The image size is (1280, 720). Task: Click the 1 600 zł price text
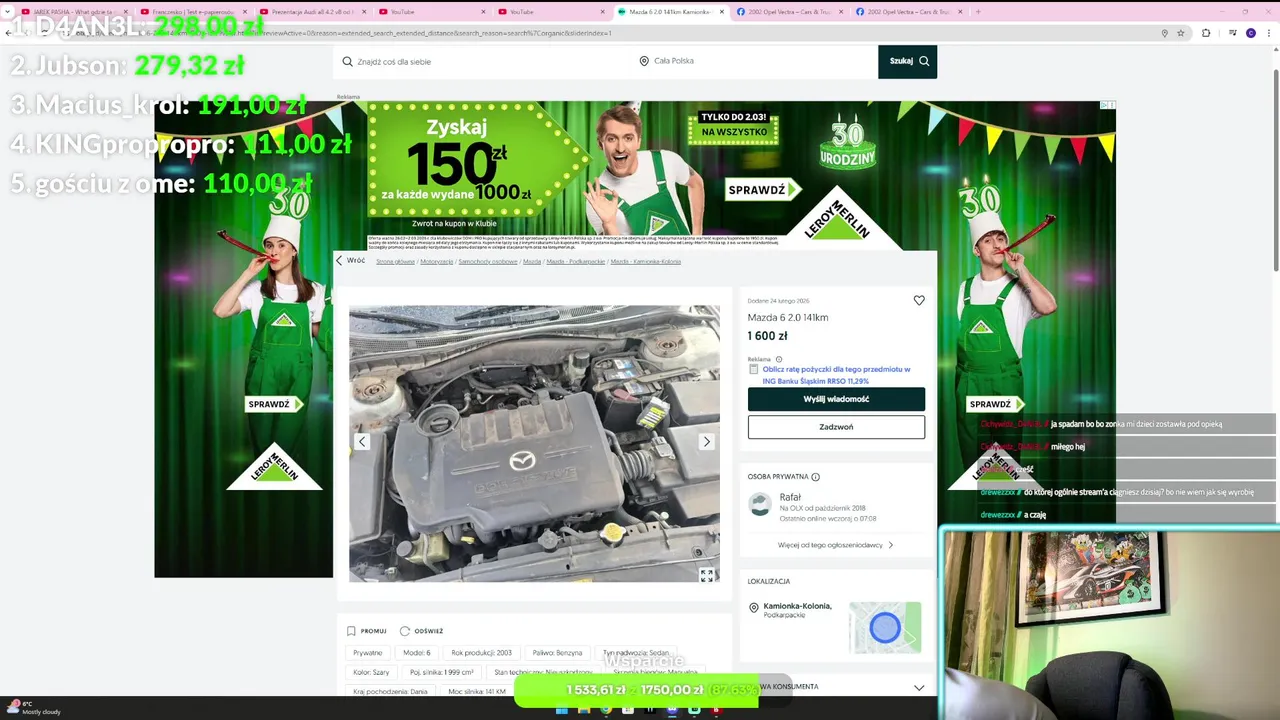pyautogui.click(x=768, y=336)
